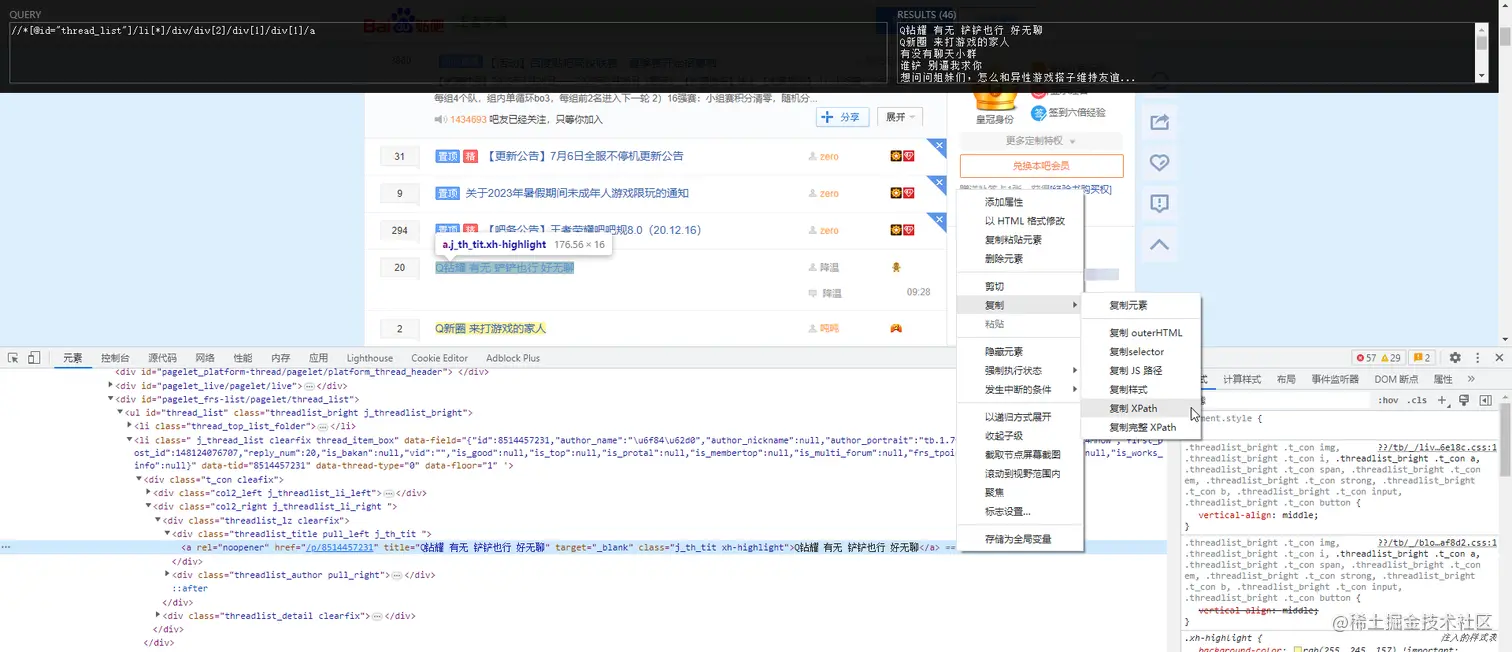Click the issues badge showing 2
The width and height of the screenshot is (1512, 652).
point(1422,358)
